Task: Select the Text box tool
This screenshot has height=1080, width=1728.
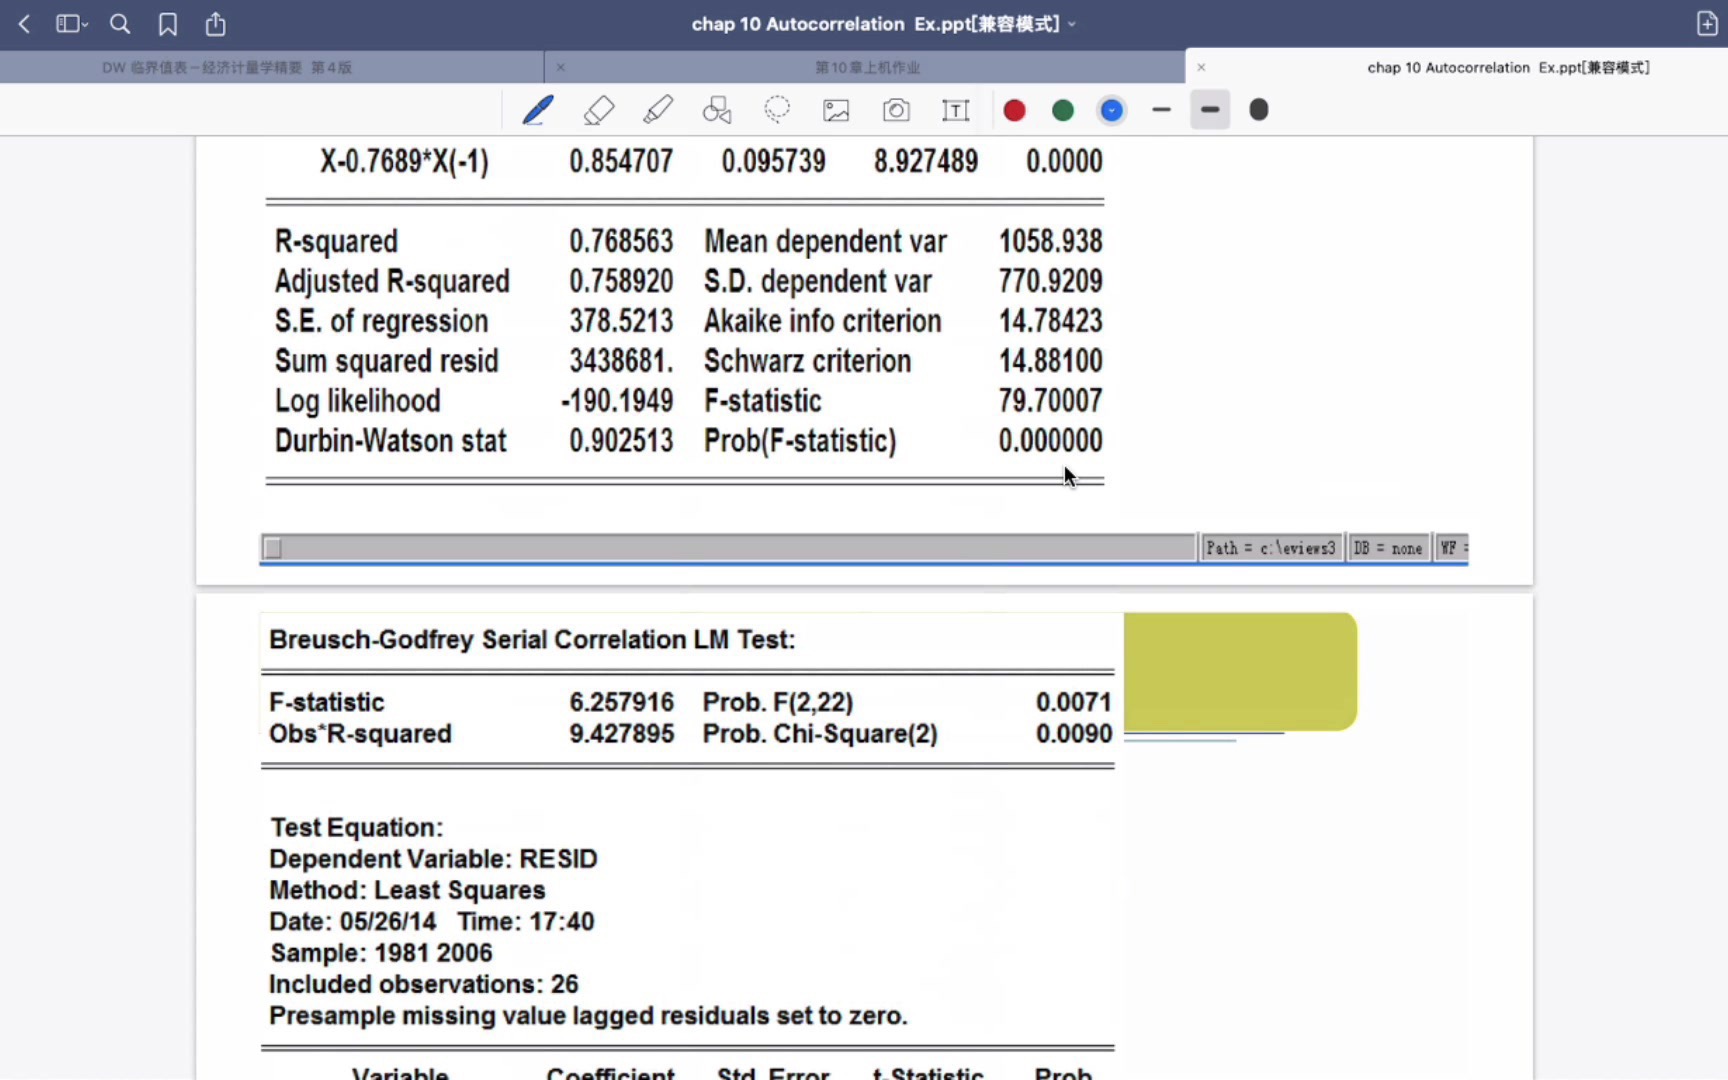Action: 956,110
